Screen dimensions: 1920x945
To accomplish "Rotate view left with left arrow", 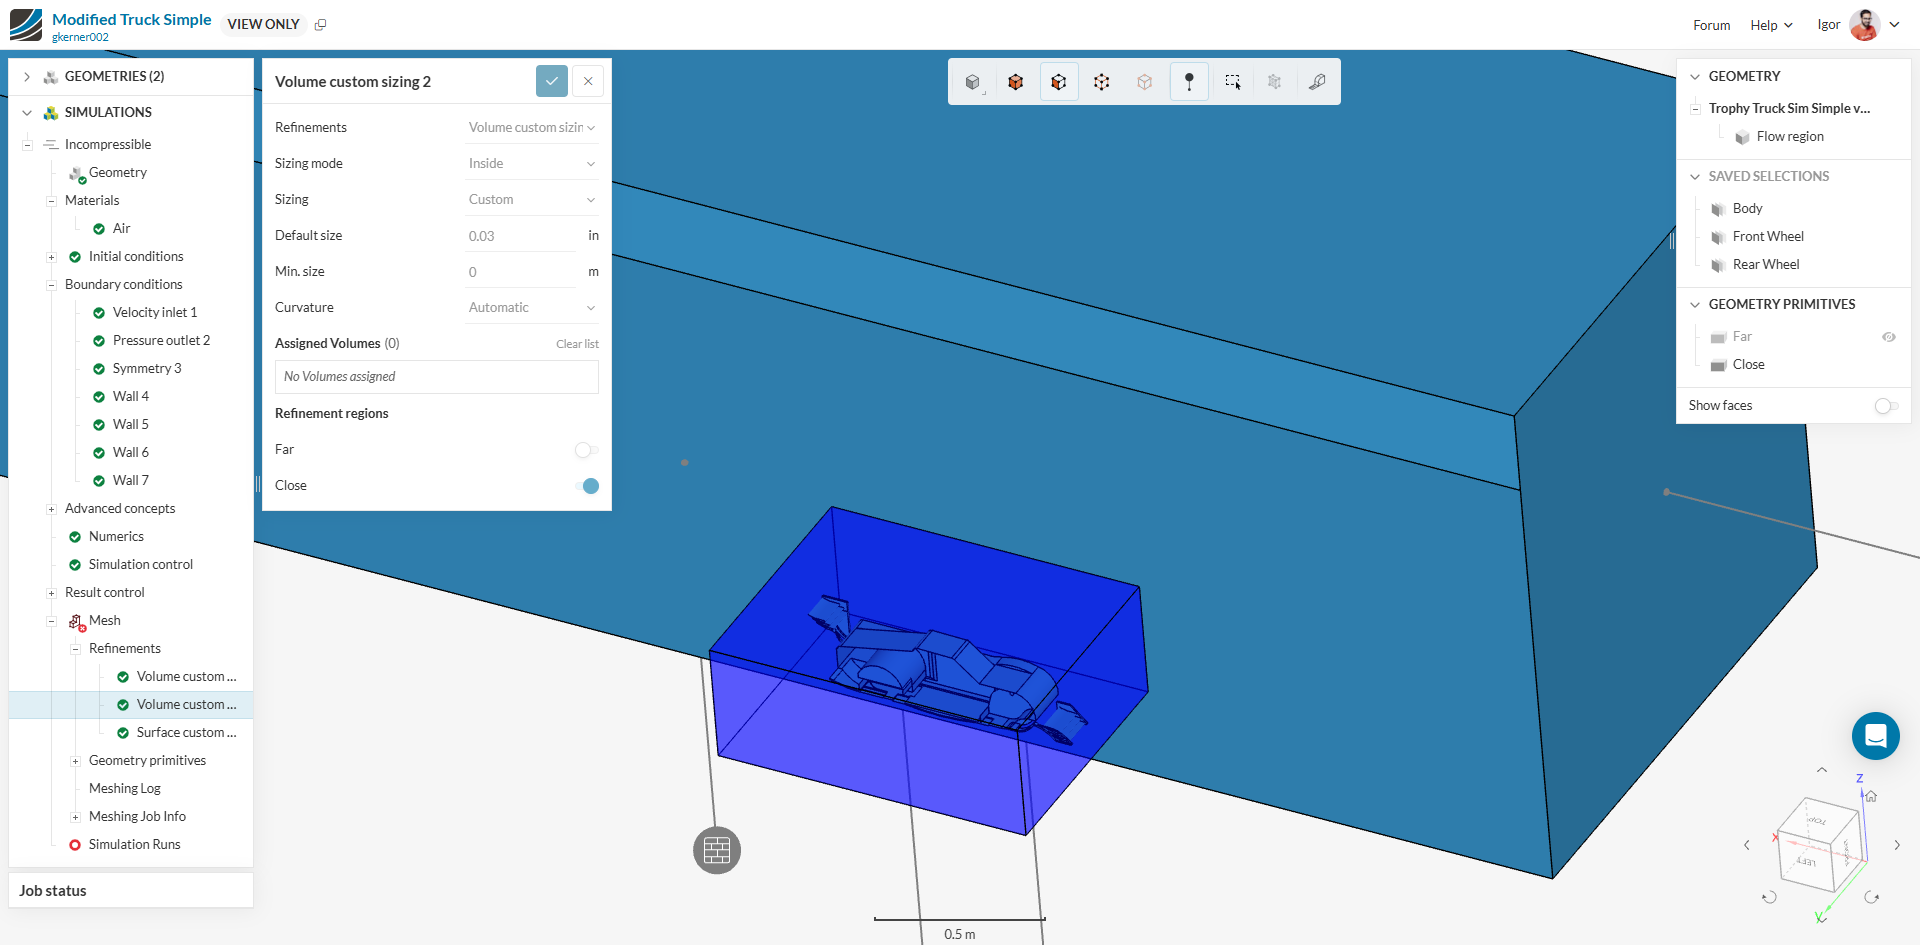I will coord(1747,845).
